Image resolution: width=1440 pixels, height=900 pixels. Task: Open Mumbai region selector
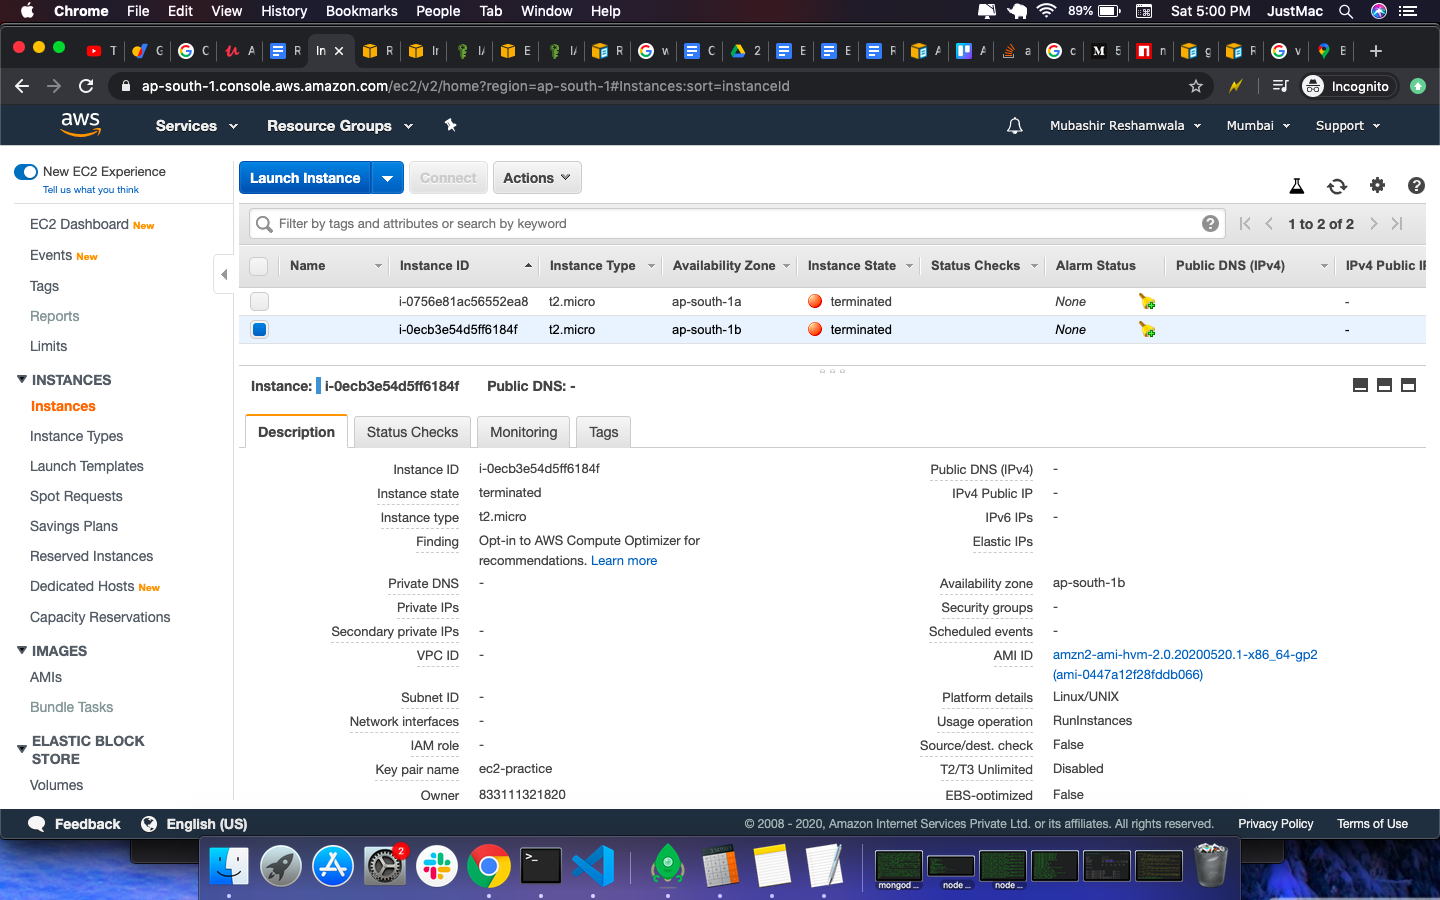click(1258, 126)
